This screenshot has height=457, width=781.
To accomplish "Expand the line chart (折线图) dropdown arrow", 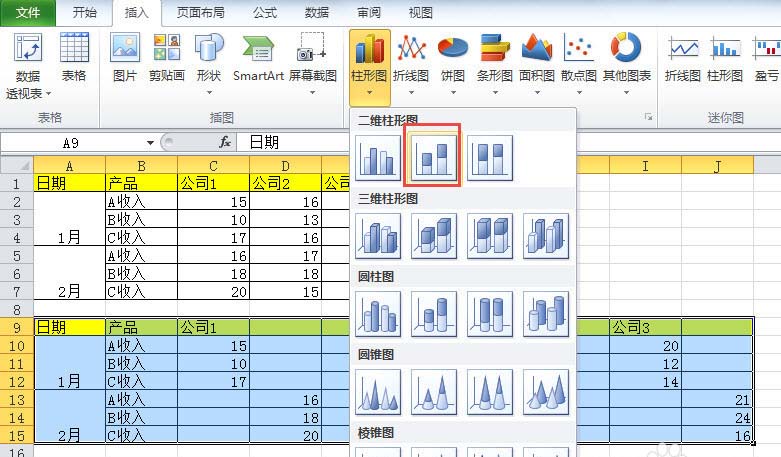I will pyautogui.click(x=411, y=92).
